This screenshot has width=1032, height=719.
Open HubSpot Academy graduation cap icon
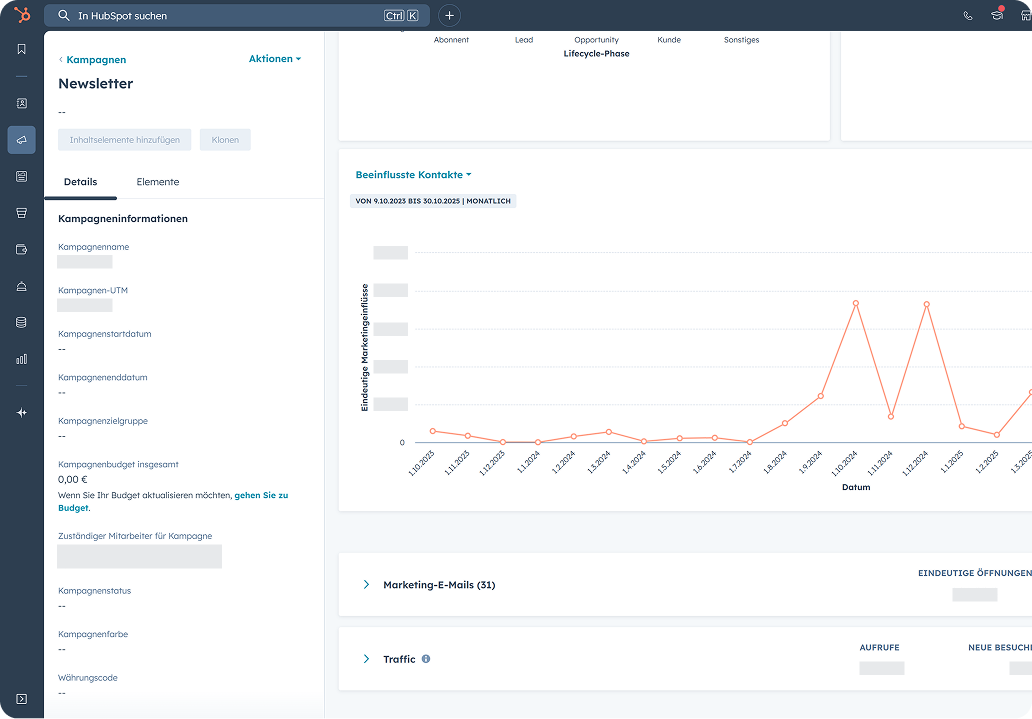[x=996, y=16]
